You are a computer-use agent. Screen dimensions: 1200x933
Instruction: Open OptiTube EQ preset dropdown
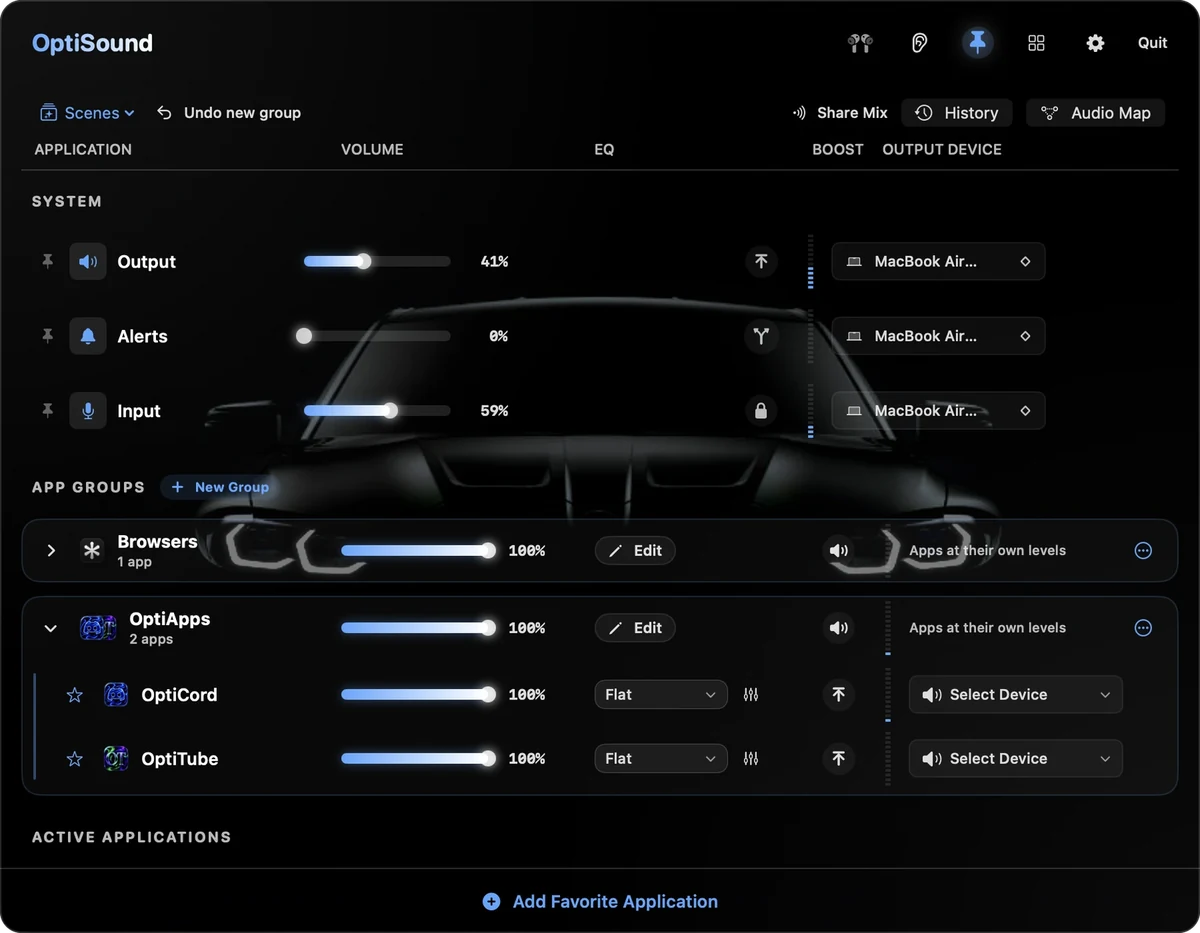661,759
